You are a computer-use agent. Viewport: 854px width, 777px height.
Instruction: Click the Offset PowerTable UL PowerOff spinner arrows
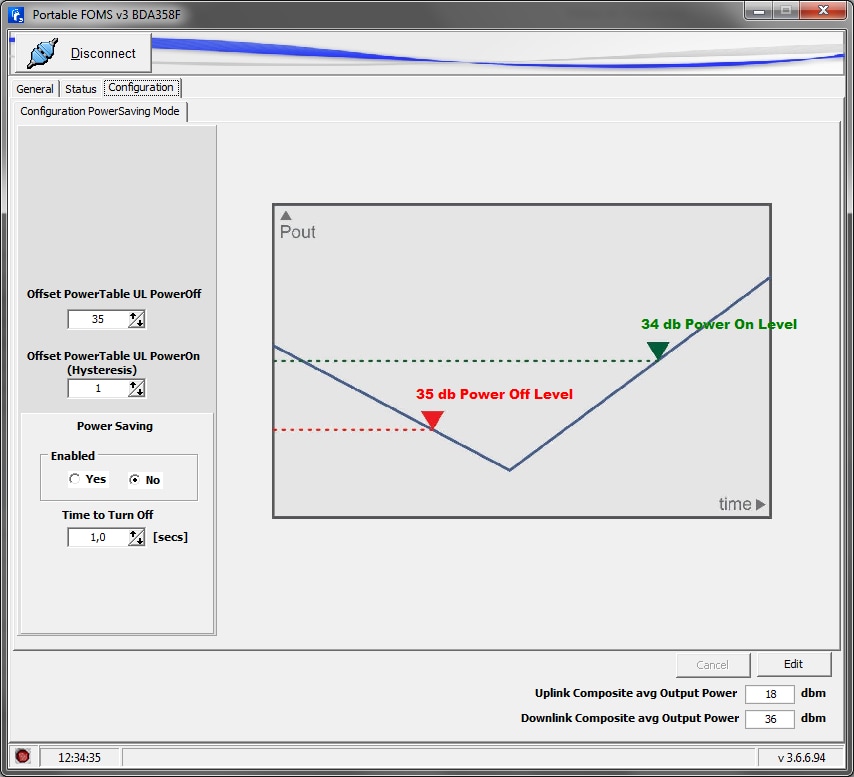click(137, 319)
